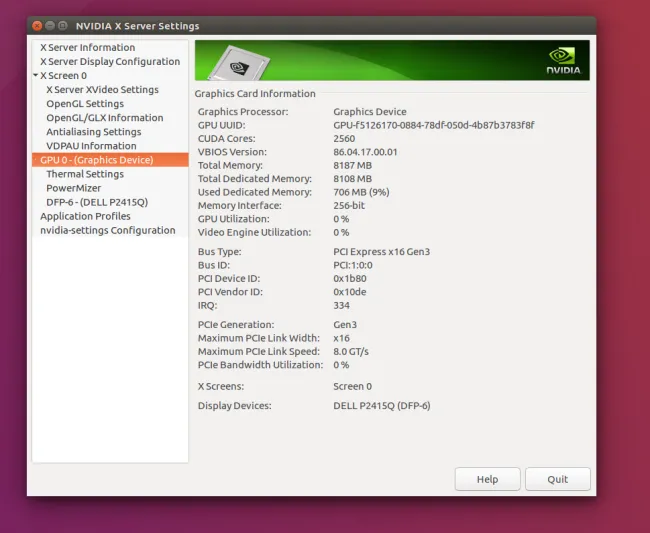Image resolution: width=650 pixels, height=533 pixels.
Task: Click IRQ value 334
Action: [342, 305]
